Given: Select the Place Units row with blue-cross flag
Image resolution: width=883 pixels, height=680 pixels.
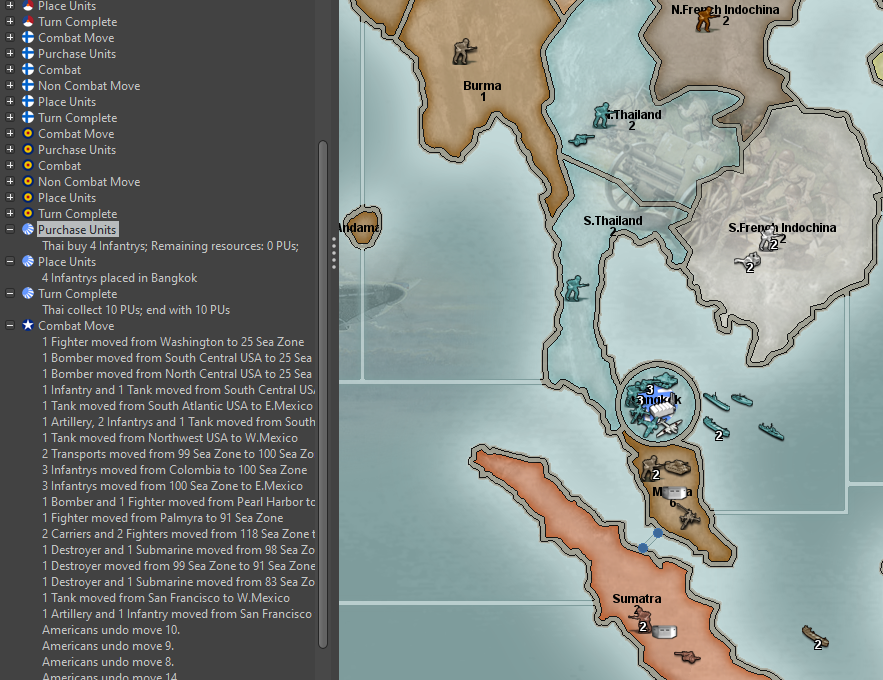Looking at the screenshot, I should click(x=67, y=102).
